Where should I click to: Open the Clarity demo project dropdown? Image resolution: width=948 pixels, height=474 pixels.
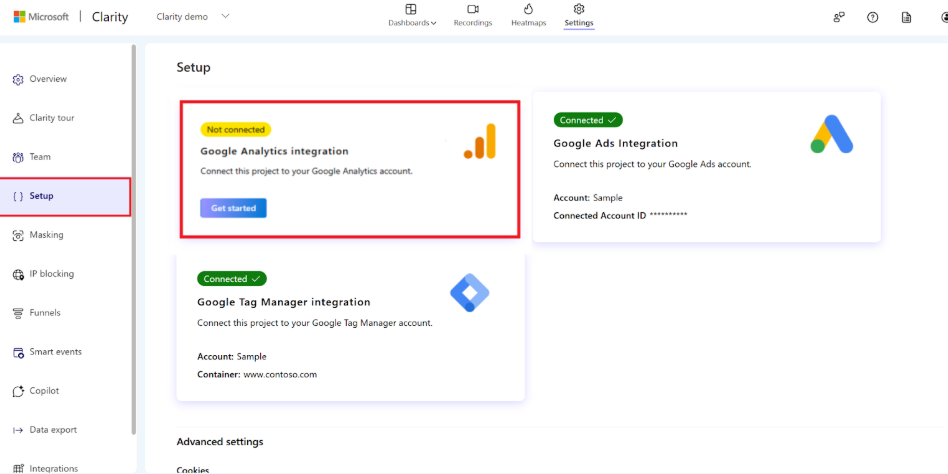(193, 17)
